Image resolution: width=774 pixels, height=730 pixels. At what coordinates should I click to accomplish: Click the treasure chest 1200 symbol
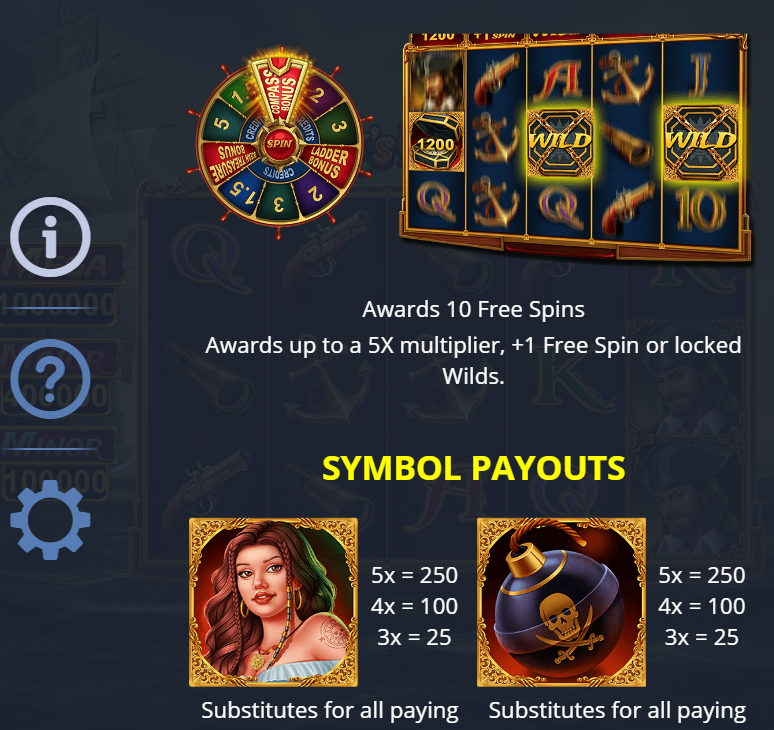coord(436,142)
